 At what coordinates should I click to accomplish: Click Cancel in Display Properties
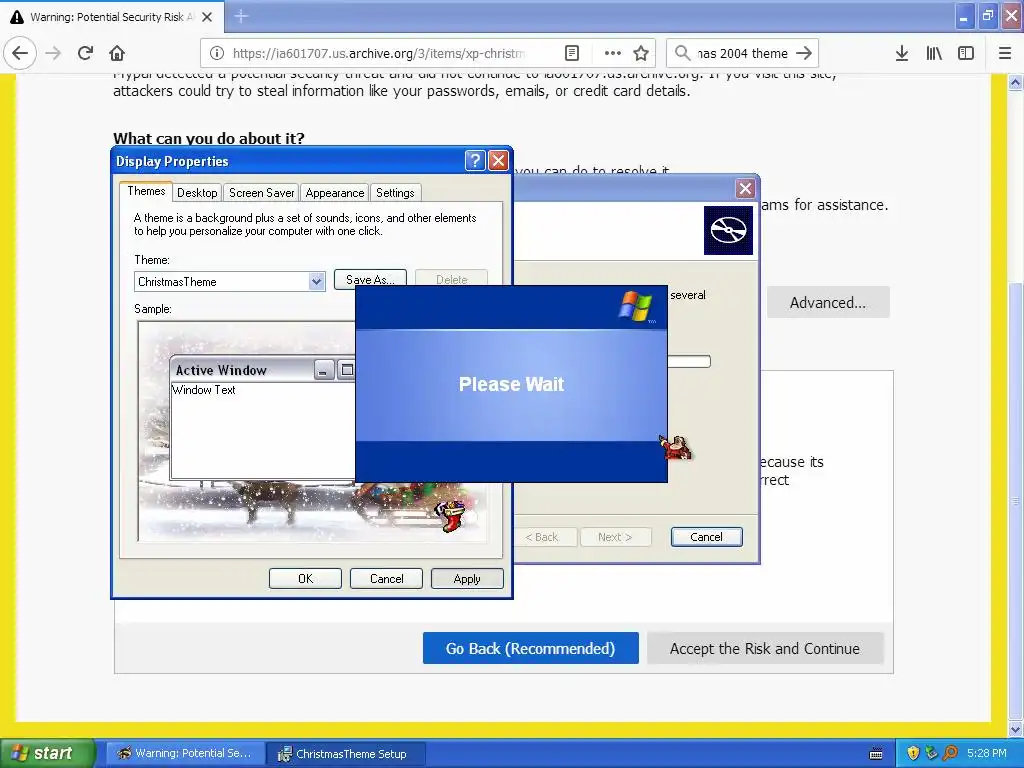click(387, 579)
